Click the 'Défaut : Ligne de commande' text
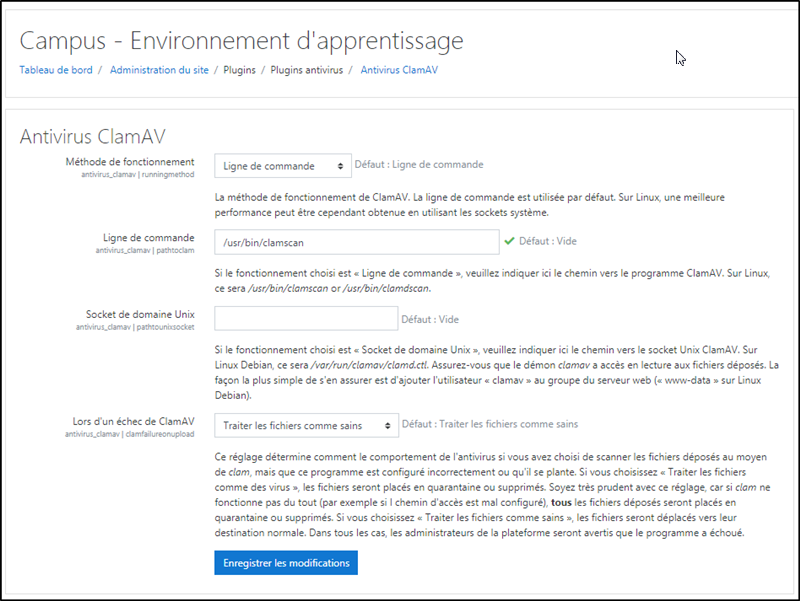800x601 pixels. coord(419,165)
